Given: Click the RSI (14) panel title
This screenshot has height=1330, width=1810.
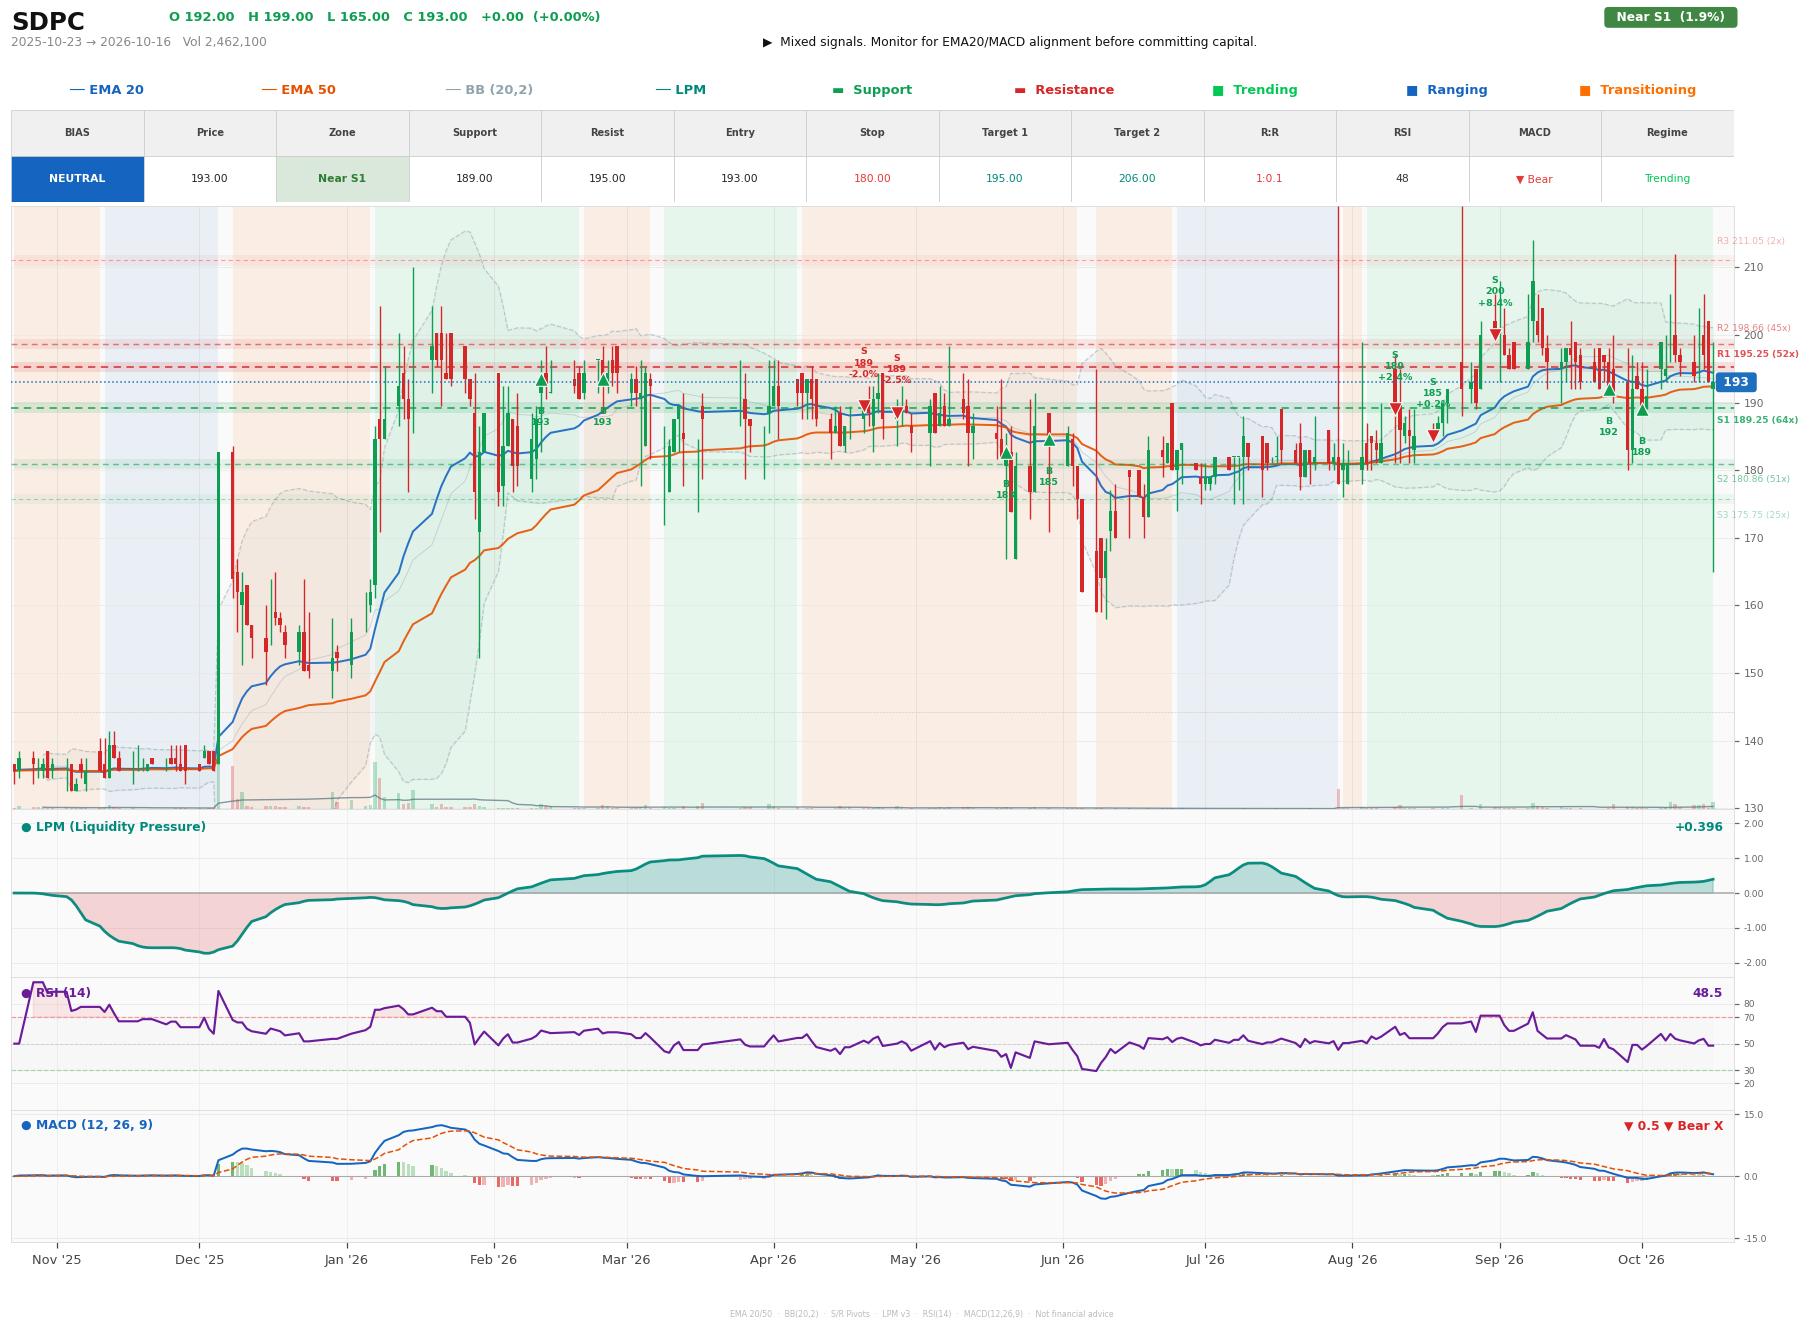Looking at the screenshot, I should tap(56, 993).
